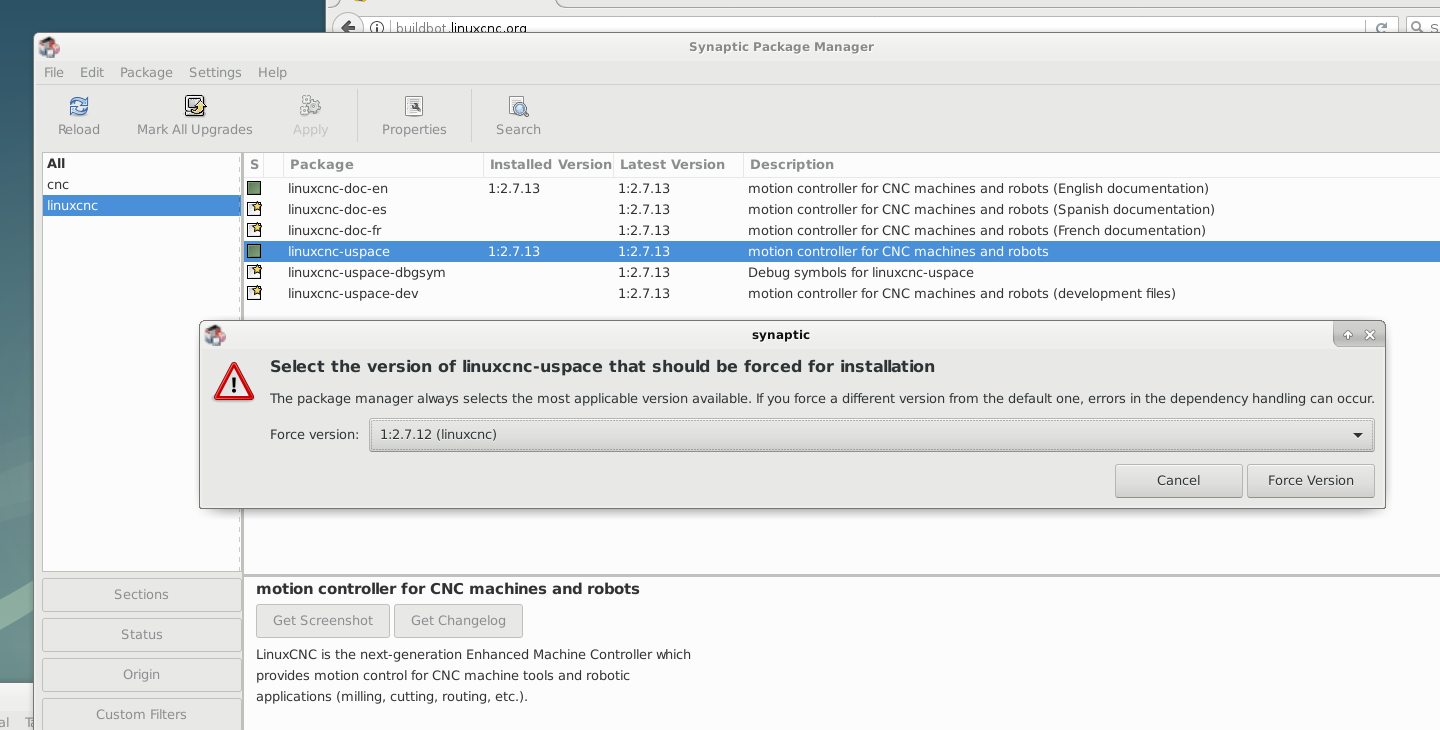Open the Package menu
Viewport: 1440px width, 730px height.
[146, 72]
